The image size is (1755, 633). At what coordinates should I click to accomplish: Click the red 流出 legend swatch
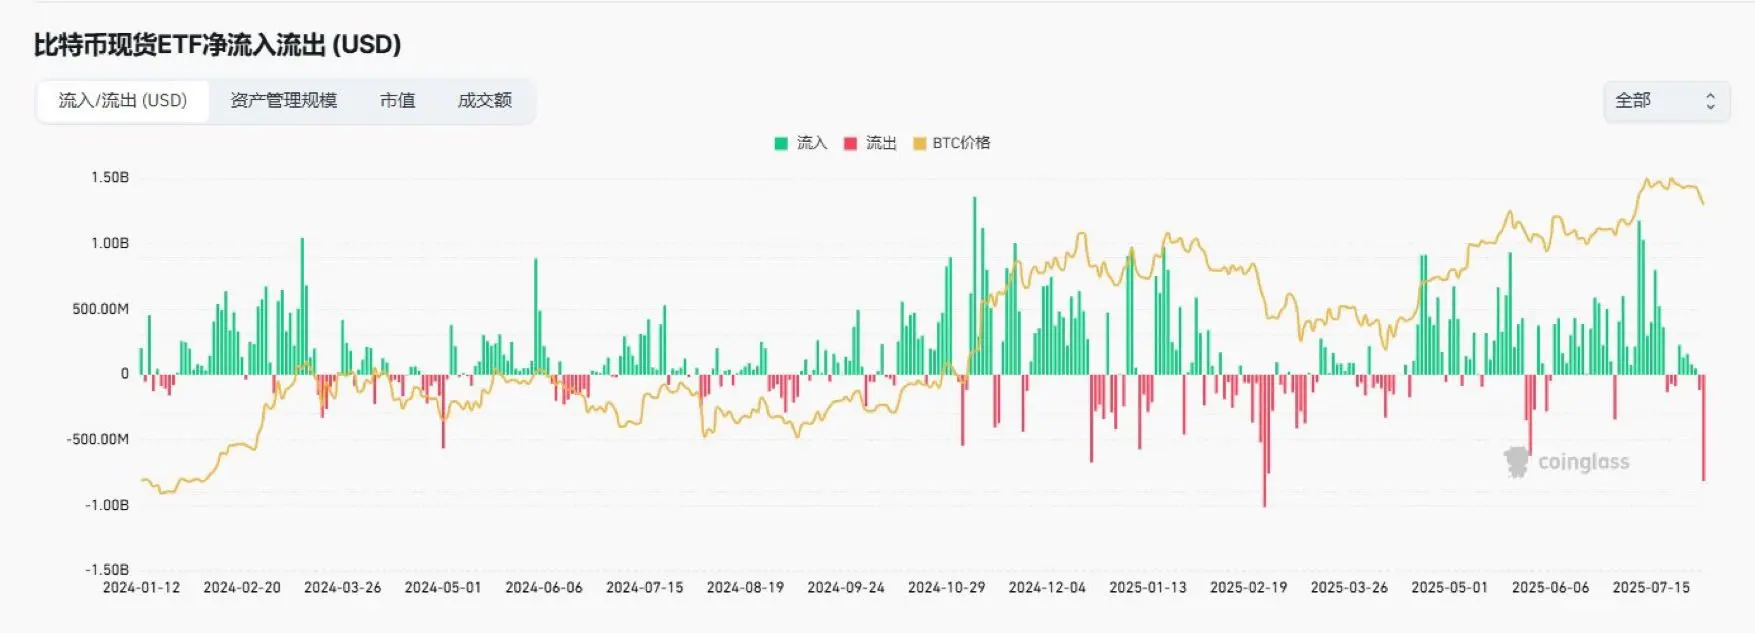(x=850, y=143)
